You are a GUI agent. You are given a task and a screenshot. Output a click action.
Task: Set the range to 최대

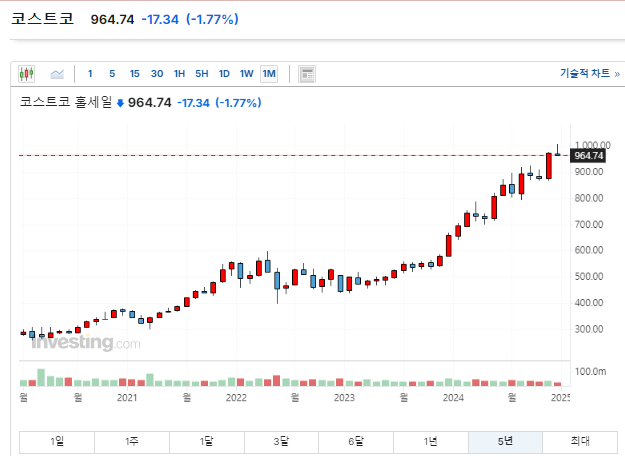tap(580, 441)
